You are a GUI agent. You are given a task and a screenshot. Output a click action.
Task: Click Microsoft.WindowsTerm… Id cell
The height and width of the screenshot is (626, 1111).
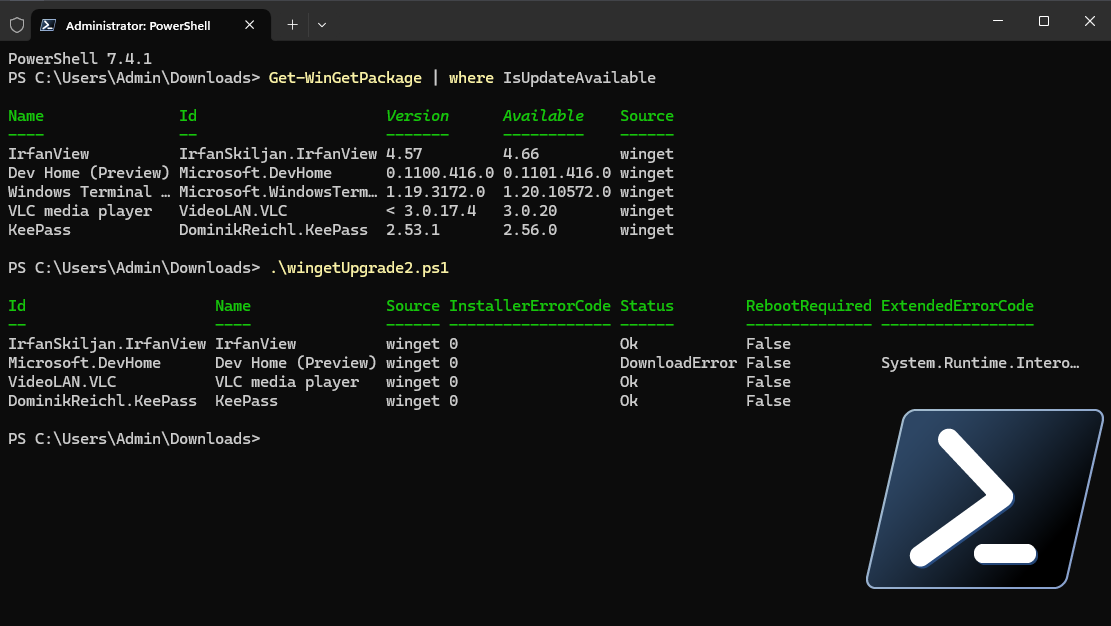click(x=278, y=192)
